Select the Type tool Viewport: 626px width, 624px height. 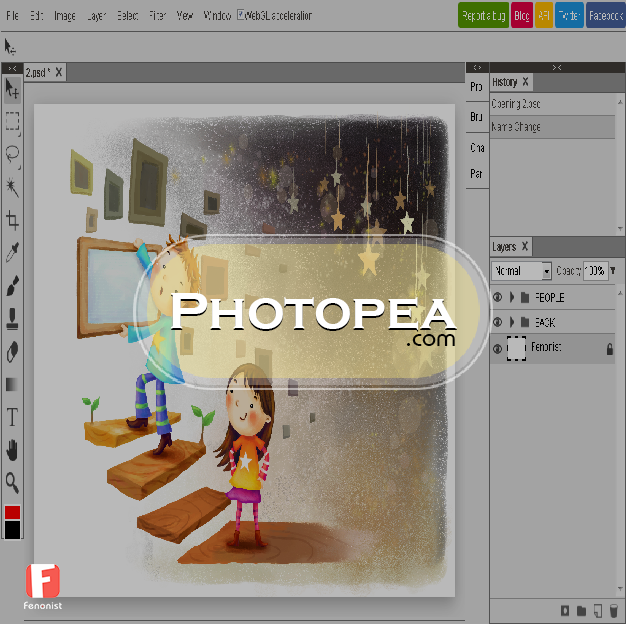[12, 417]
